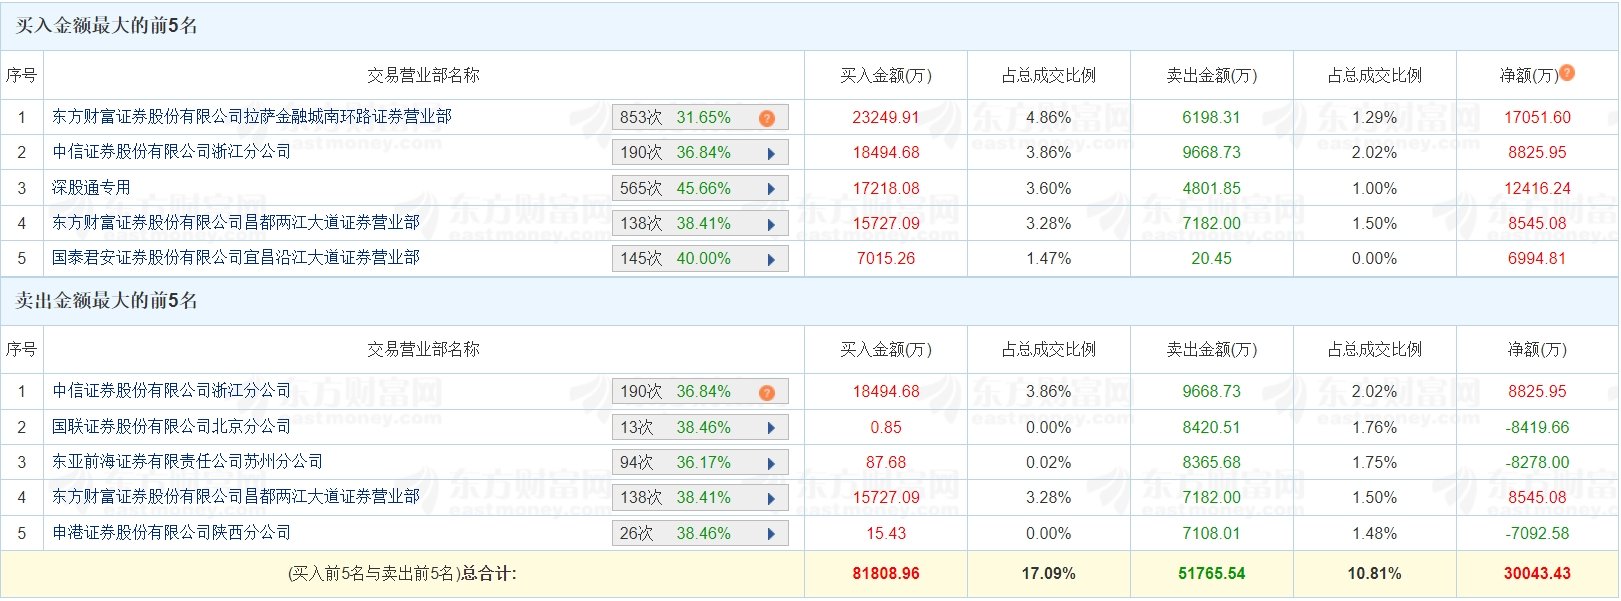The height and width of the screenshot is (601, 1621).
Task: Select buy amount 0.85
Action: coord(886,428)
